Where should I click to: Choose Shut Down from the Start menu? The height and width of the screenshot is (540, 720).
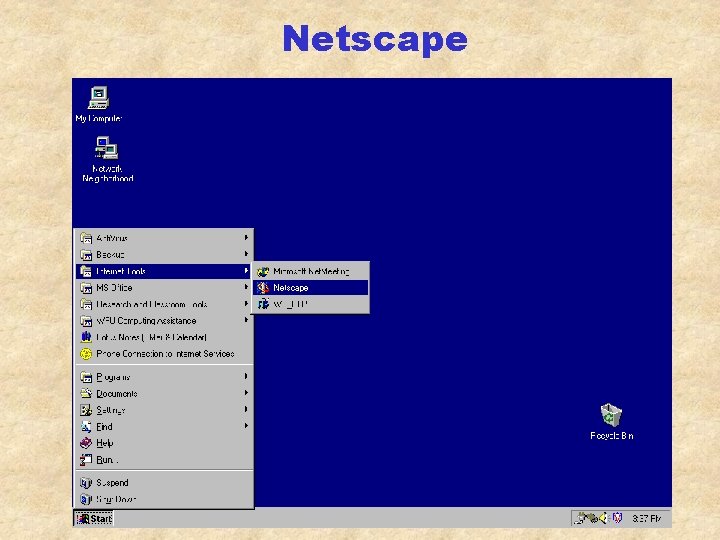coord(163,499)
